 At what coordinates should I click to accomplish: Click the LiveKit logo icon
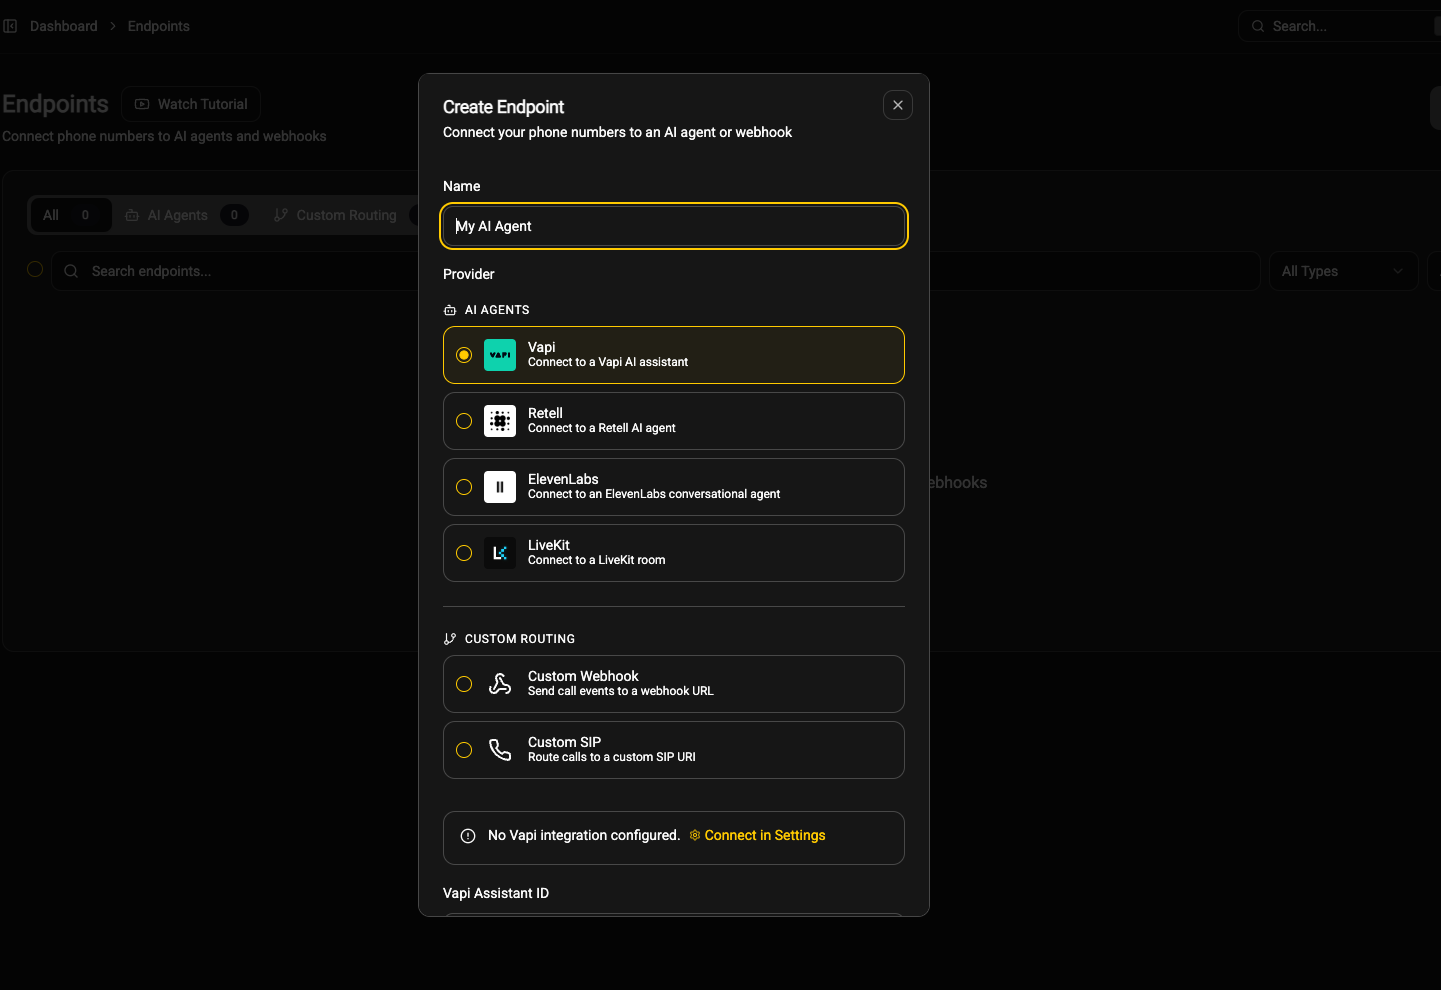click(x=500, y=553)
